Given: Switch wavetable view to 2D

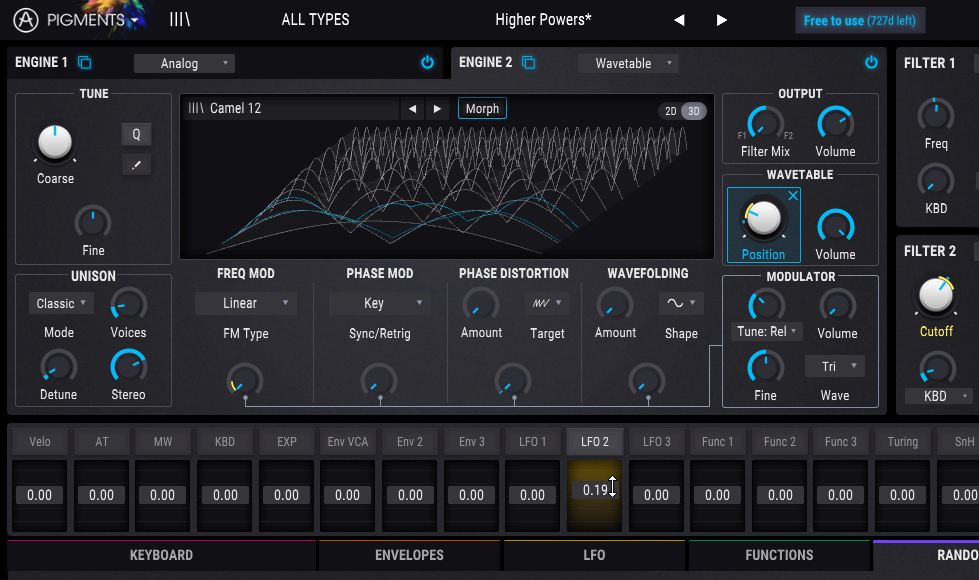Looking at the screenshot, I should (671, 111).
